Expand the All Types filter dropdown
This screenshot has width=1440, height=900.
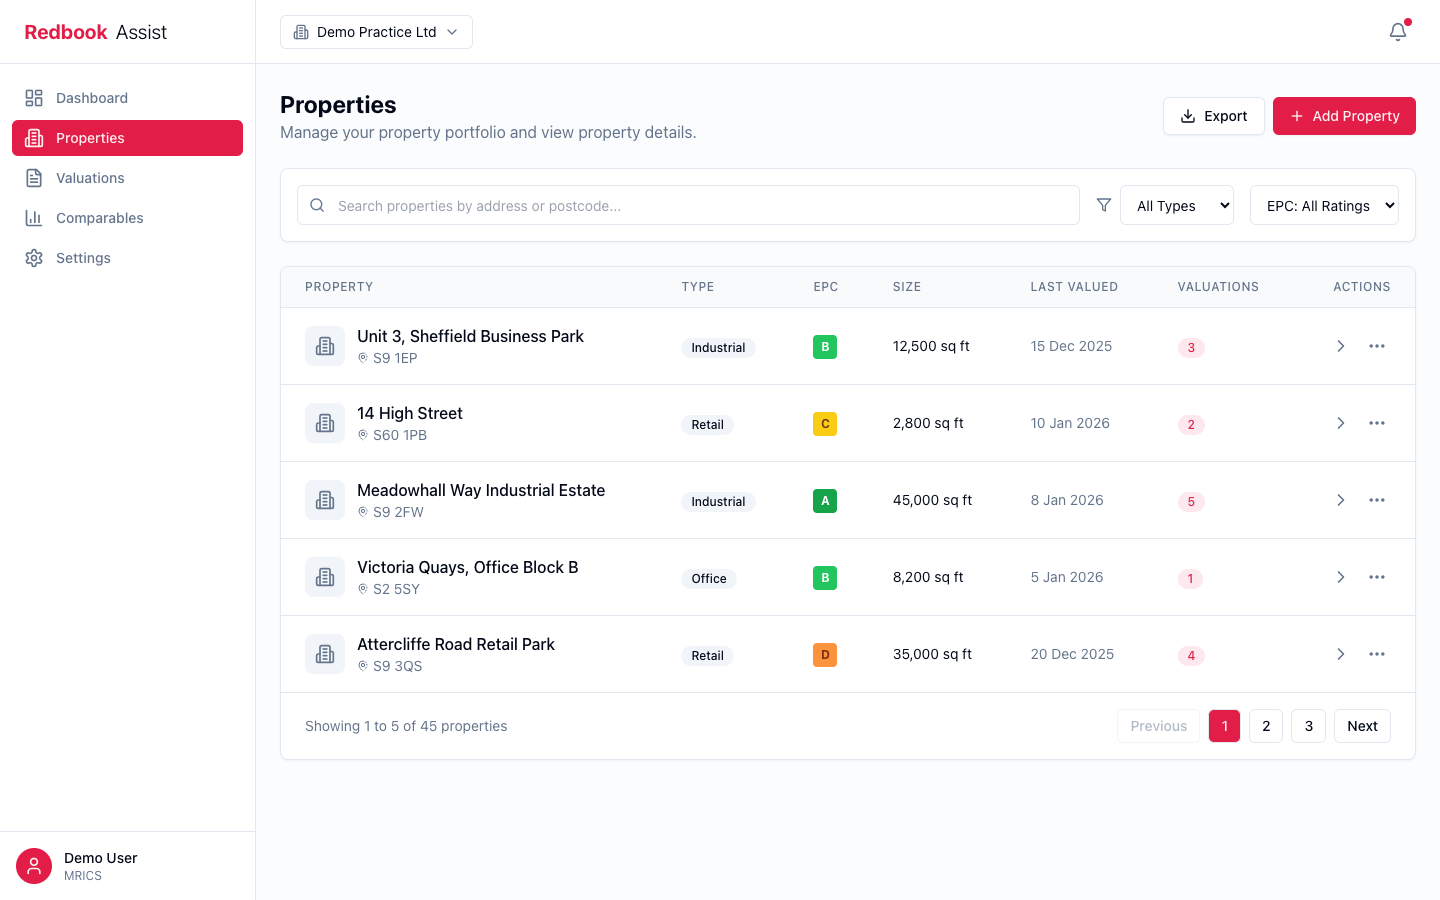click(1177, 205)
